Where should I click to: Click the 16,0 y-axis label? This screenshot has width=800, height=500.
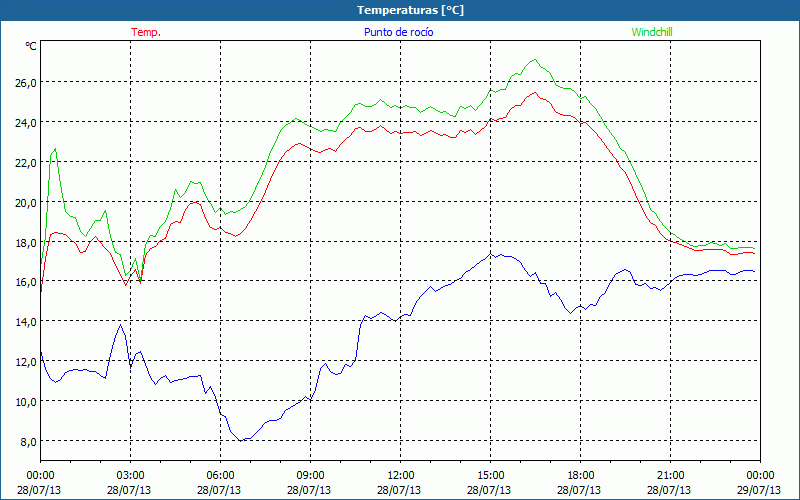click(26, 282)
